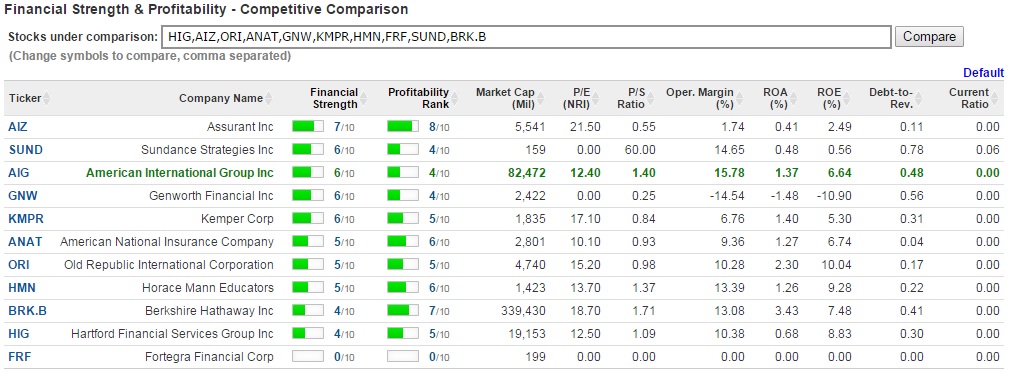Sort by Company Name arrows icon
1015x381 pixels.
click(268, 99)
